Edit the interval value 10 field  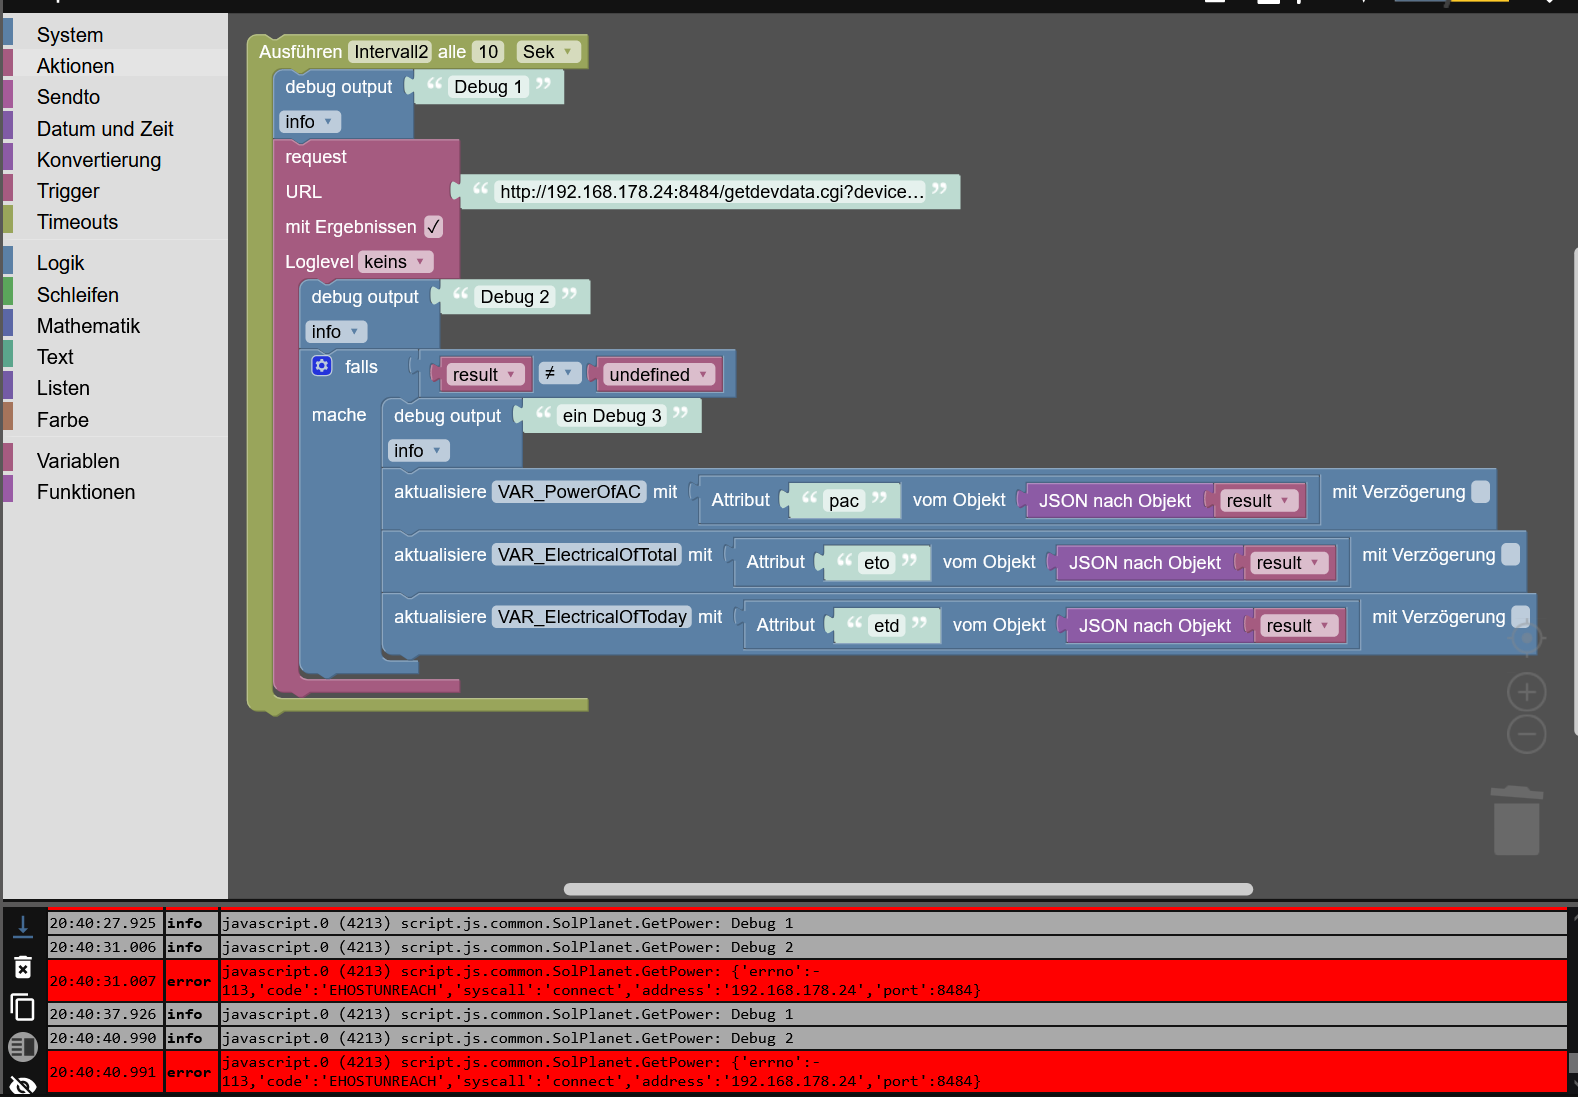pos(488,52)
